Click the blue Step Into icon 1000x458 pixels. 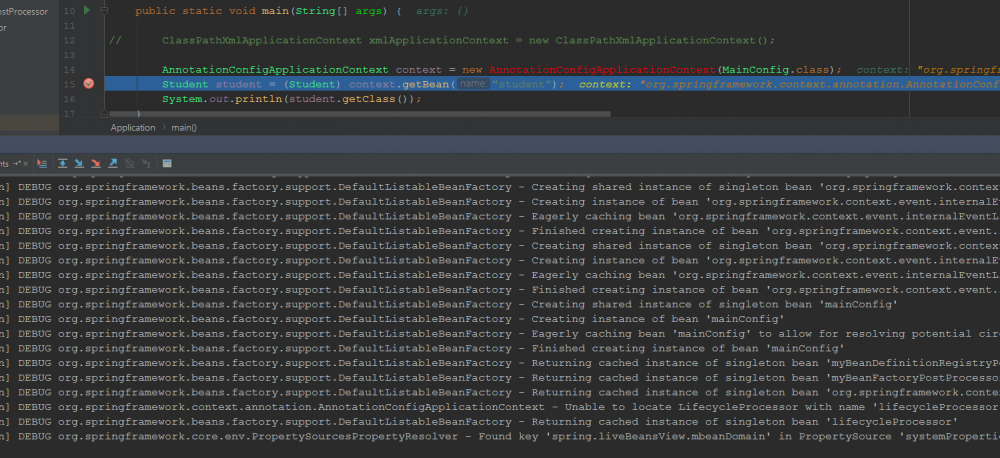(x=79, y=164)
